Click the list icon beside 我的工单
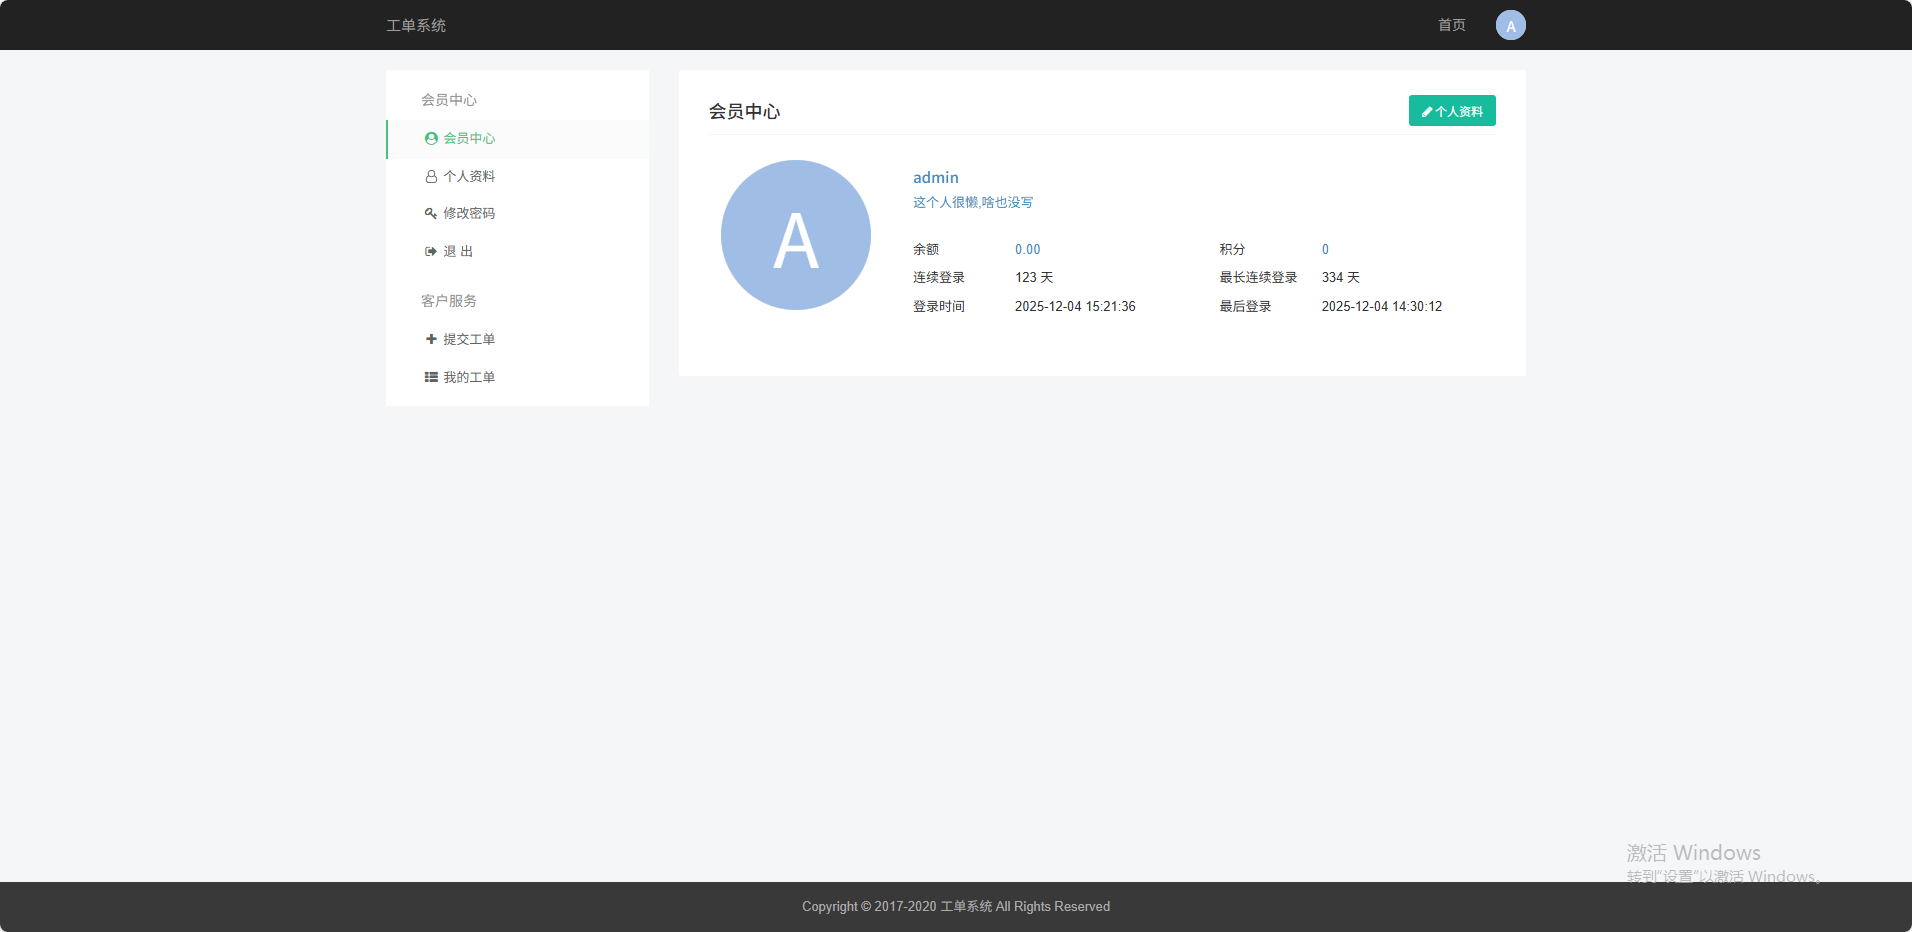This screenshot has width=1912, height=932. click(x=431, y=378)
